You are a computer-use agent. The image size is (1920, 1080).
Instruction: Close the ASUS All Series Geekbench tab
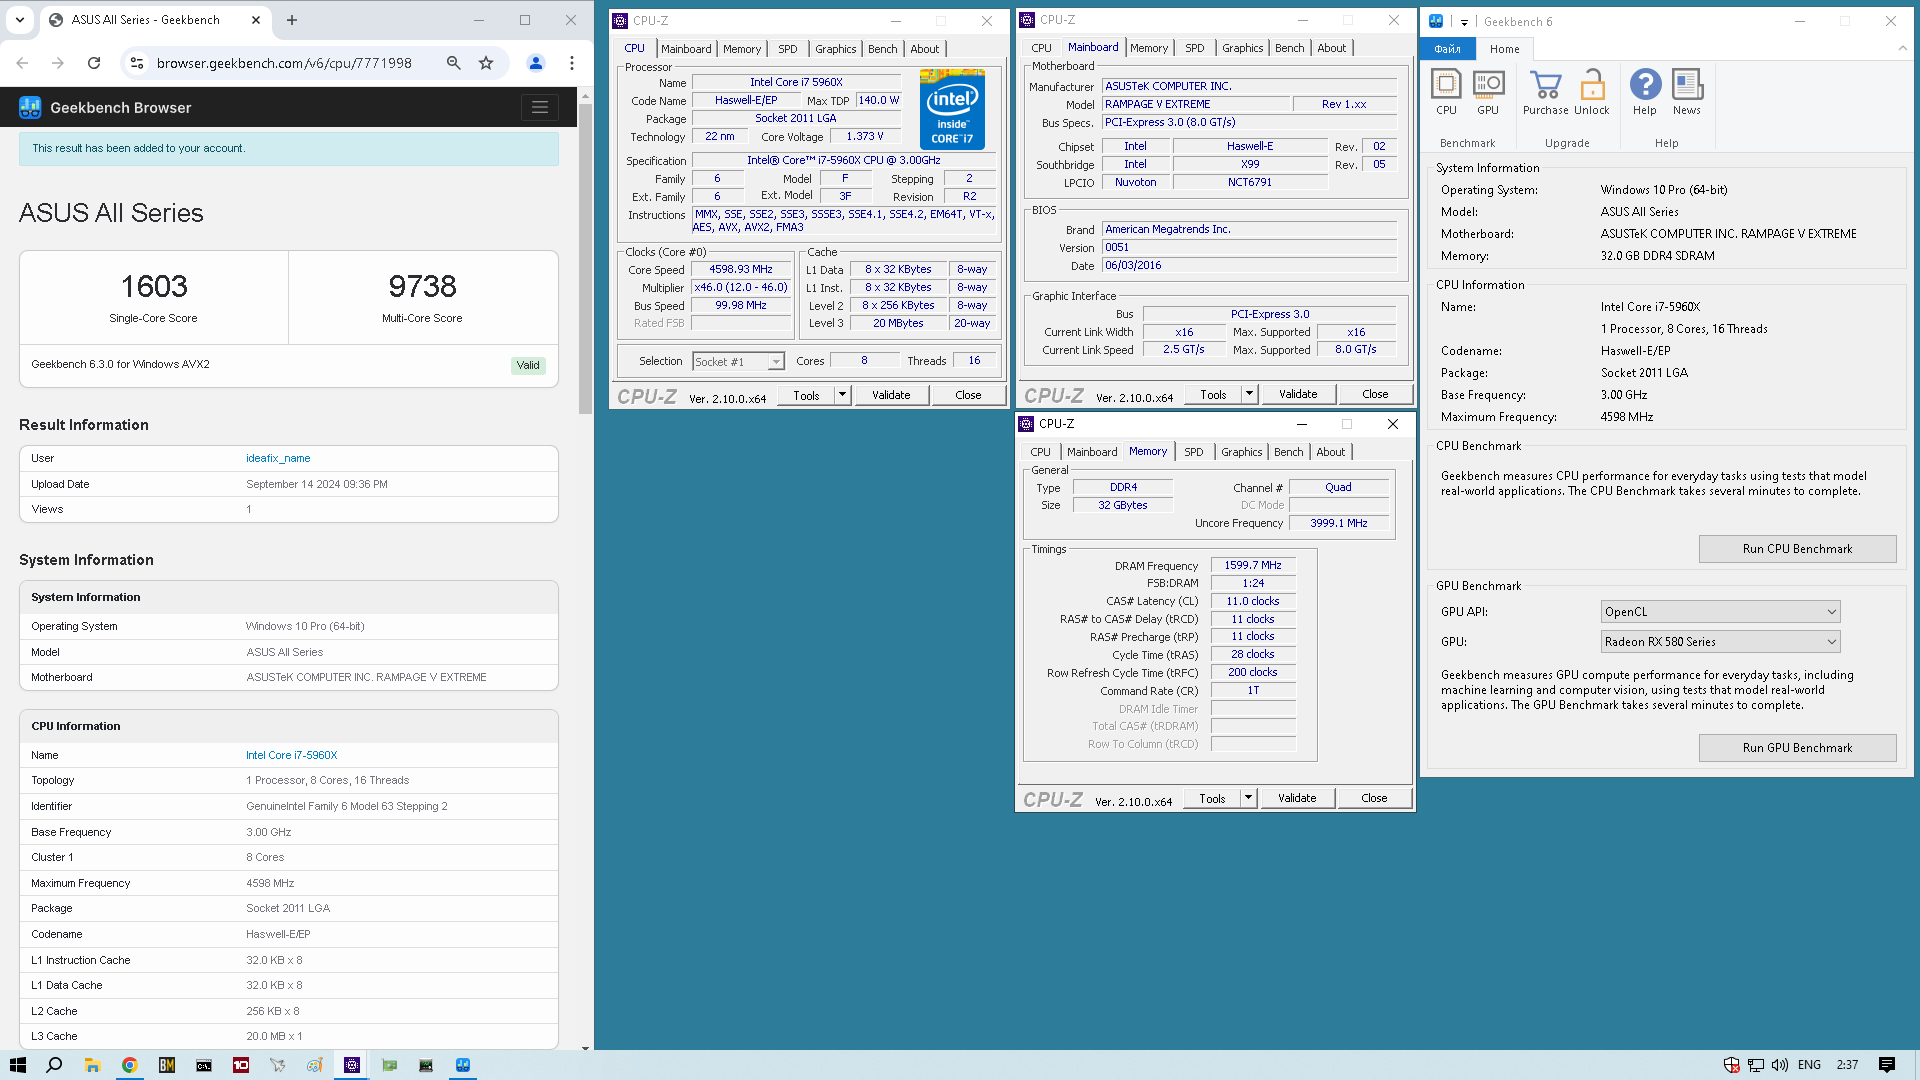256,20
